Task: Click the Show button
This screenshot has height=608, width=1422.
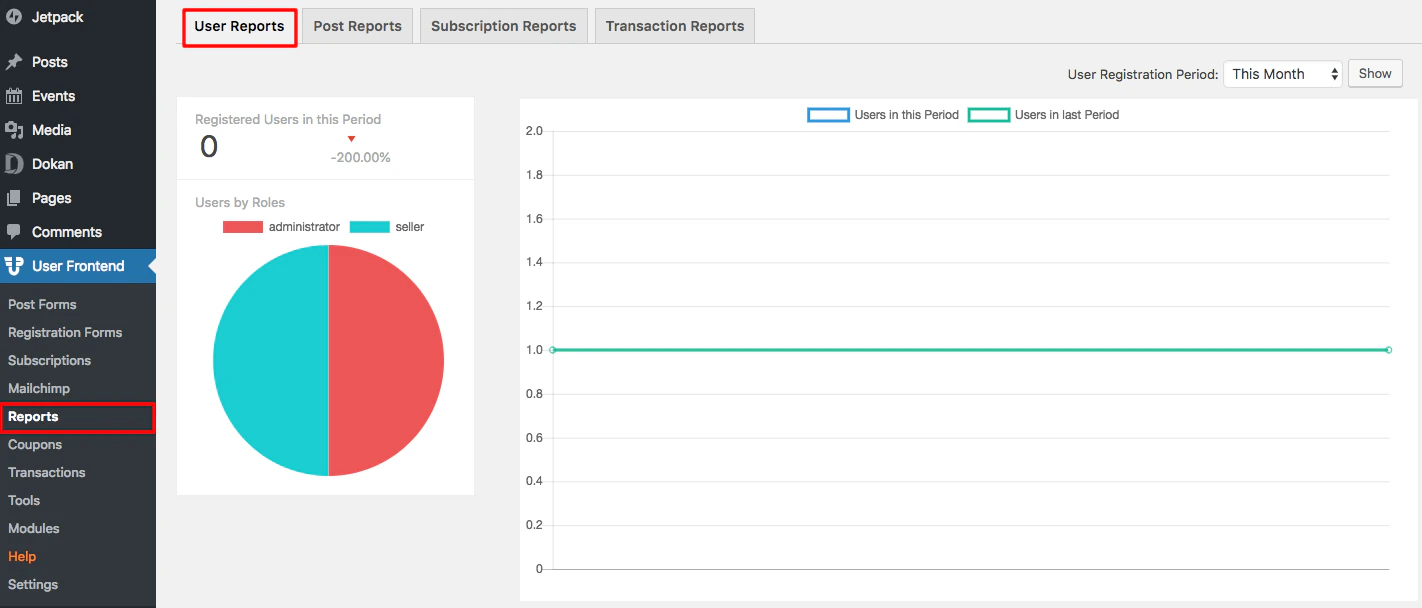Action: point(1375,74)
